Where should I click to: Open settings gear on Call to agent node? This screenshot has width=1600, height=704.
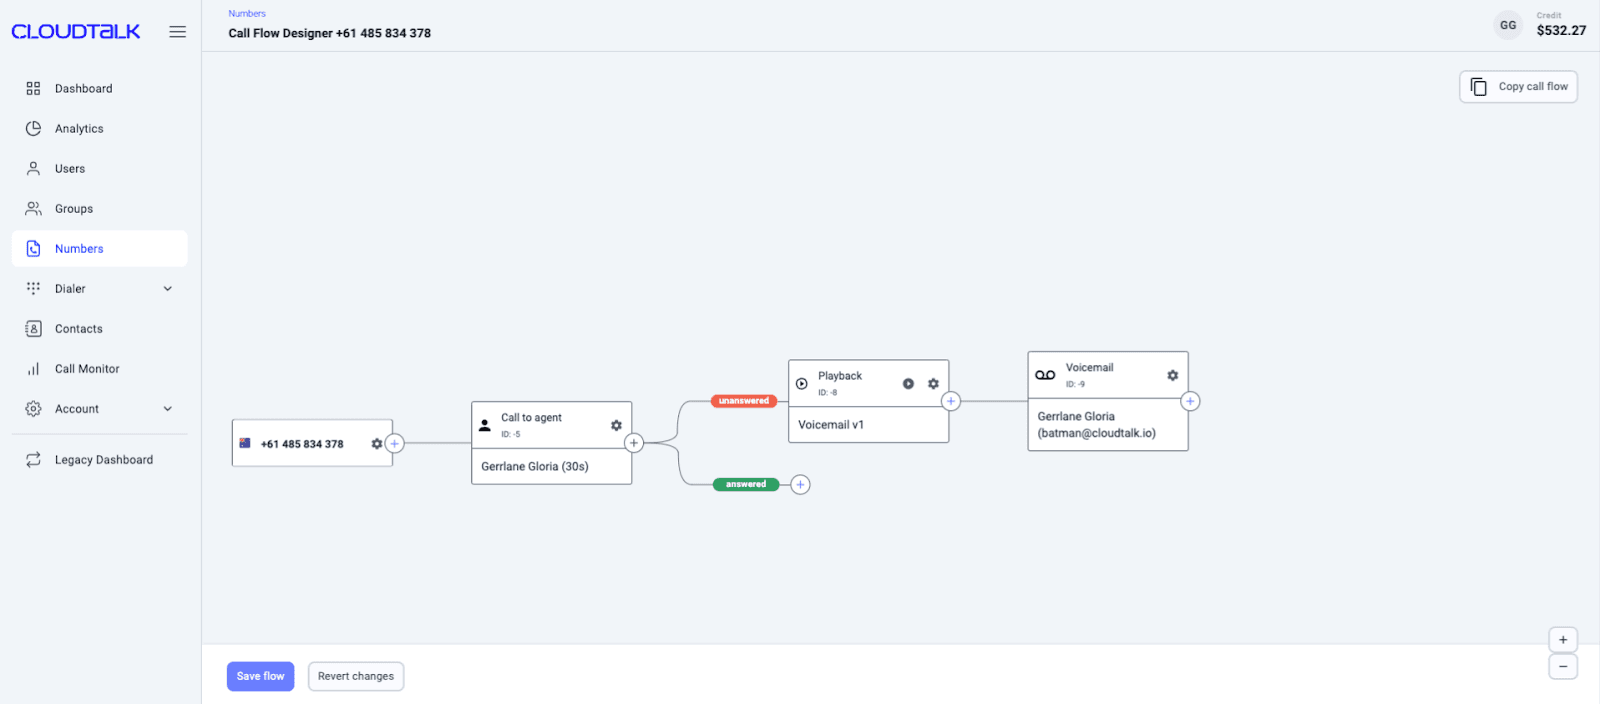pyautogui.click(x=616, y=425)
